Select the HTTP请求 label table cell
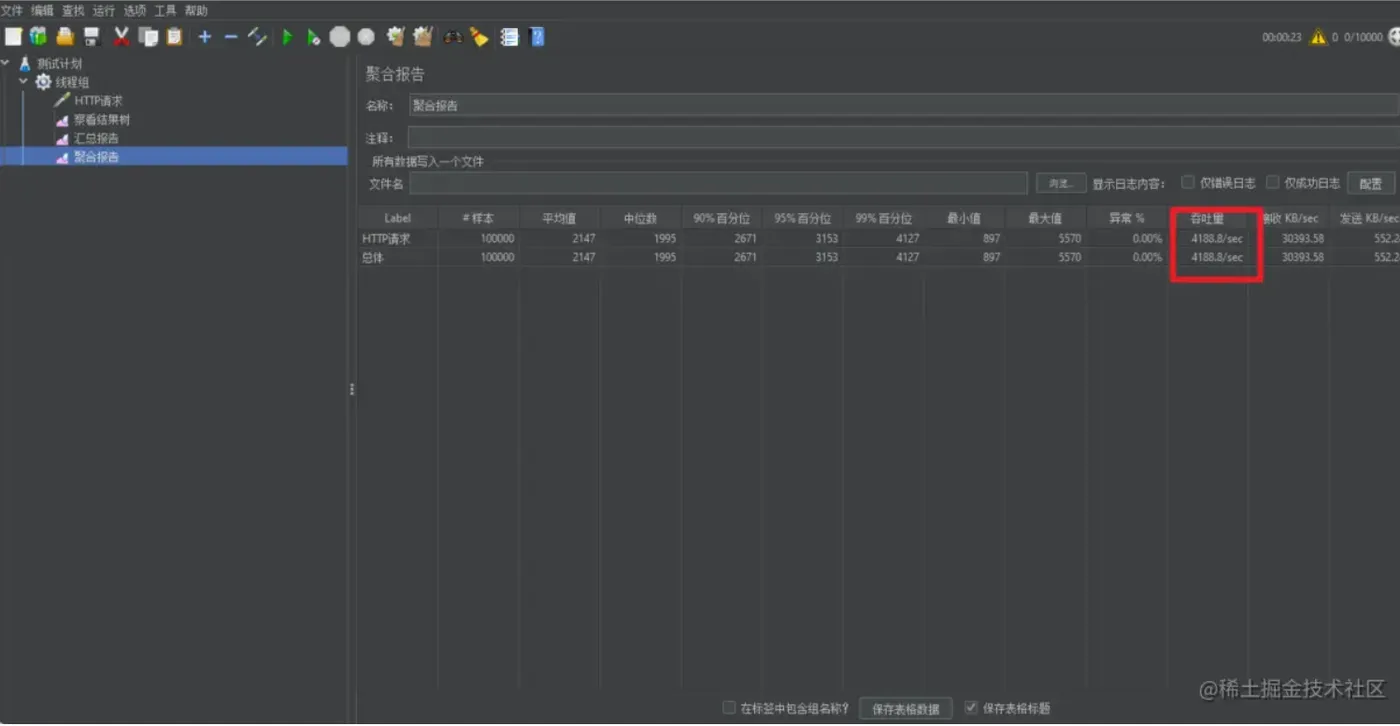 398,238
